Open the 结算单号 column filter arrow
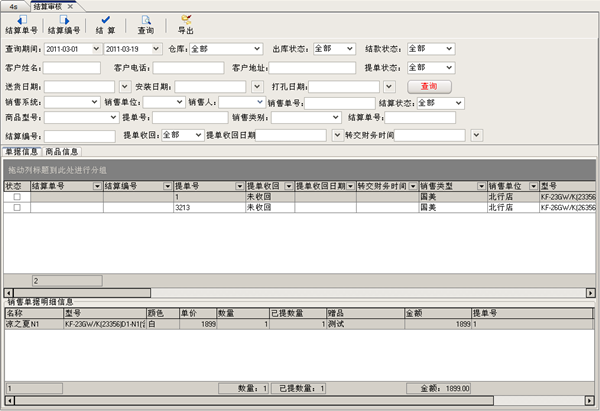 97,186
